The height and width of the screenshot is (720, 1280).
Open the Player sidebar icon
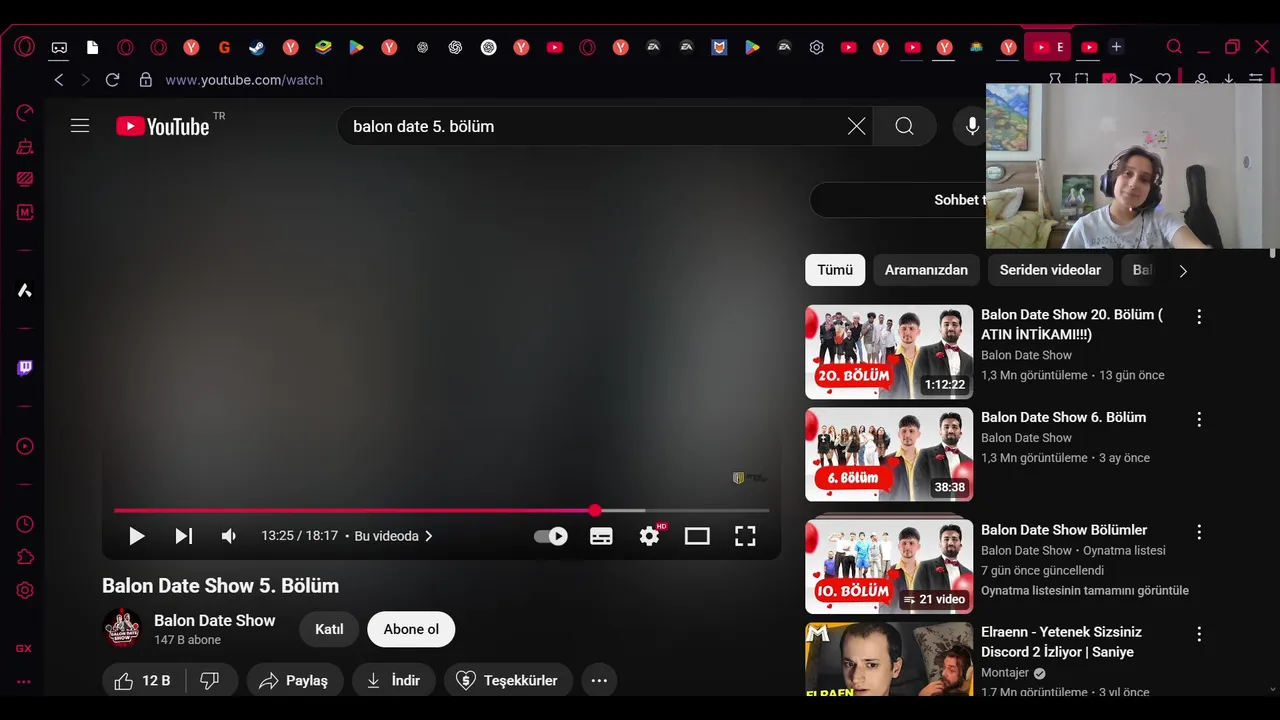pyautogui.click(x=25, y=446)
